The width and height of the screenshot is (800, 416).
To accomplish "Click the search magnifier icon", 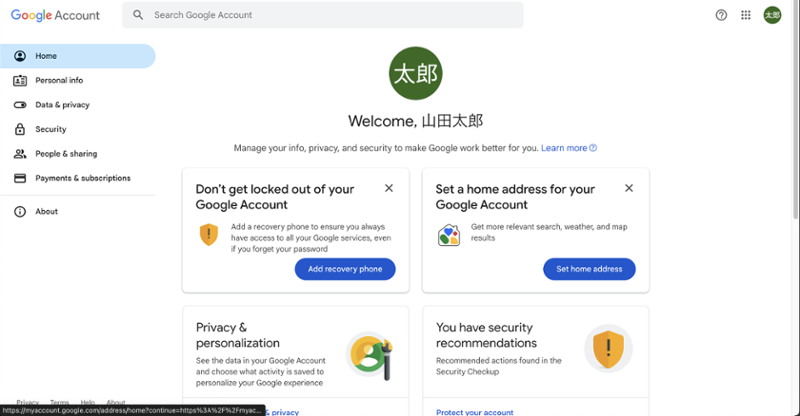I will 138,15.
